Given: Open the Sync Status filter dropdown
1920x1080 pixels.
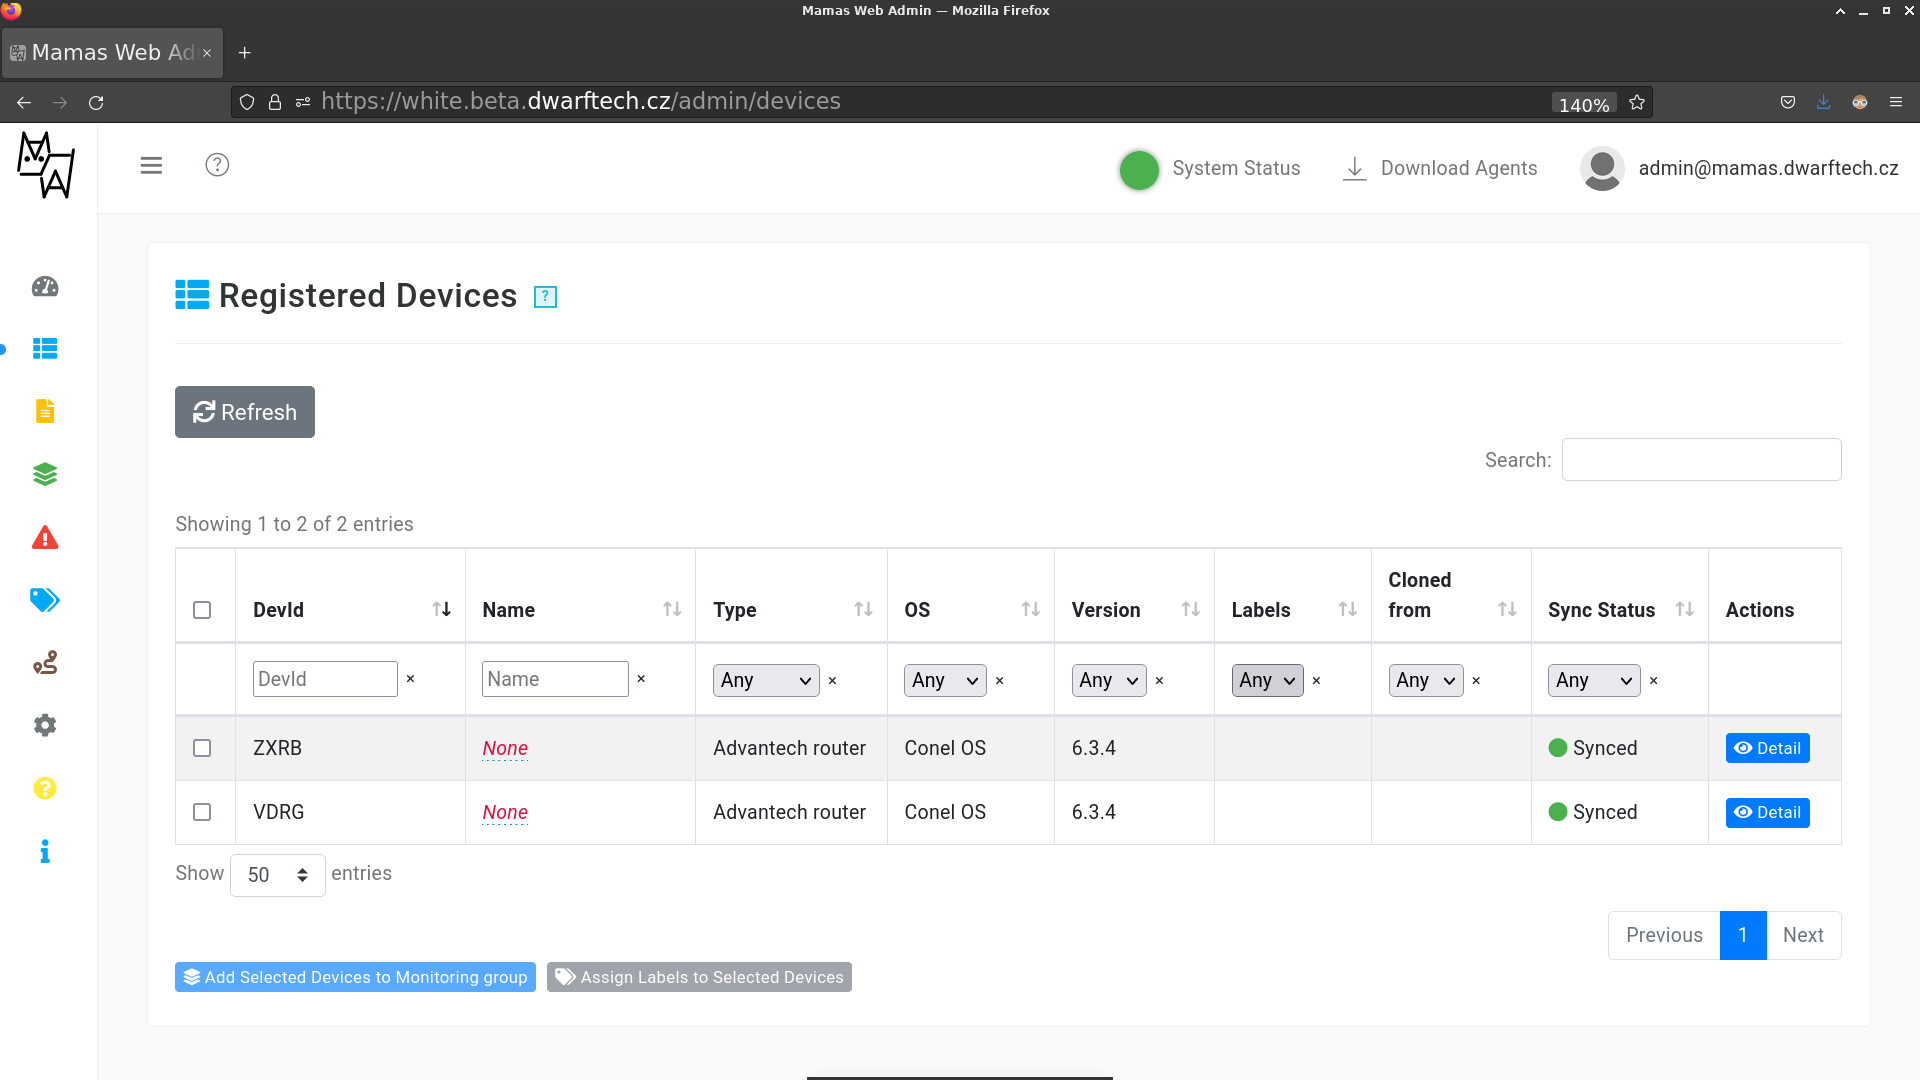Looking at the screenshot, I should click(x=1593, y=680).
